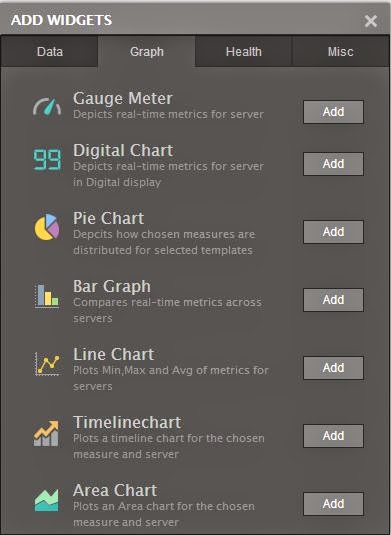Add the Bar Graph widget
391x535 pixels.
(x=333, y=300)
